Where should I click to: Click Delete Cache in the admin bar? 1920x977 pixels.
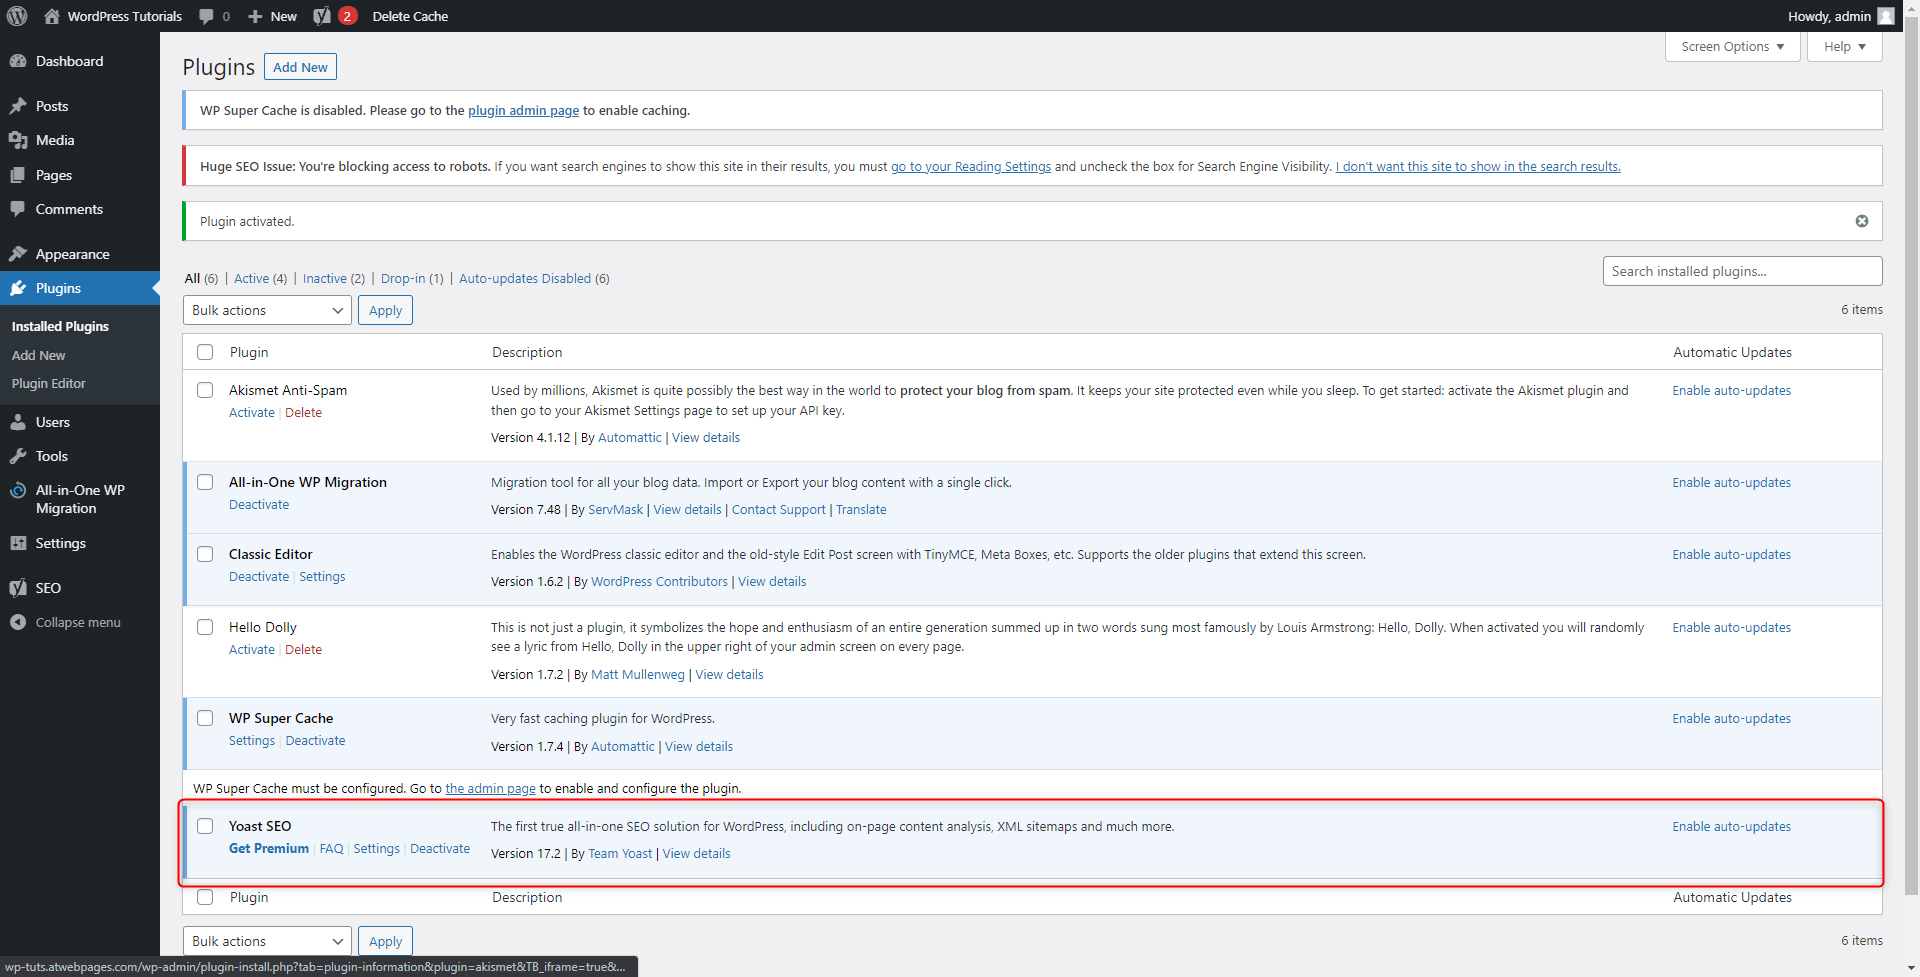[x=410, y=16]
